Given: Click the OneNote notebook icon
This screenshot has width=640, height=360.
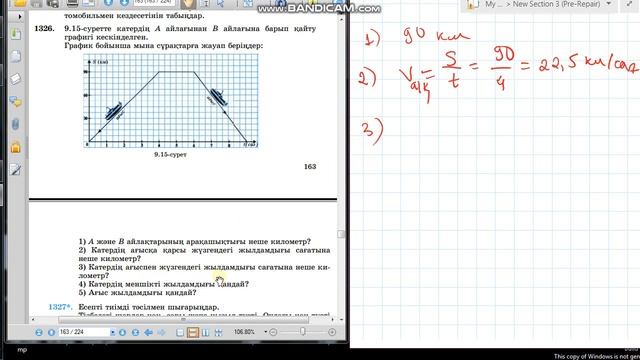Looking at the screenshot, I should tap(472, 4).
